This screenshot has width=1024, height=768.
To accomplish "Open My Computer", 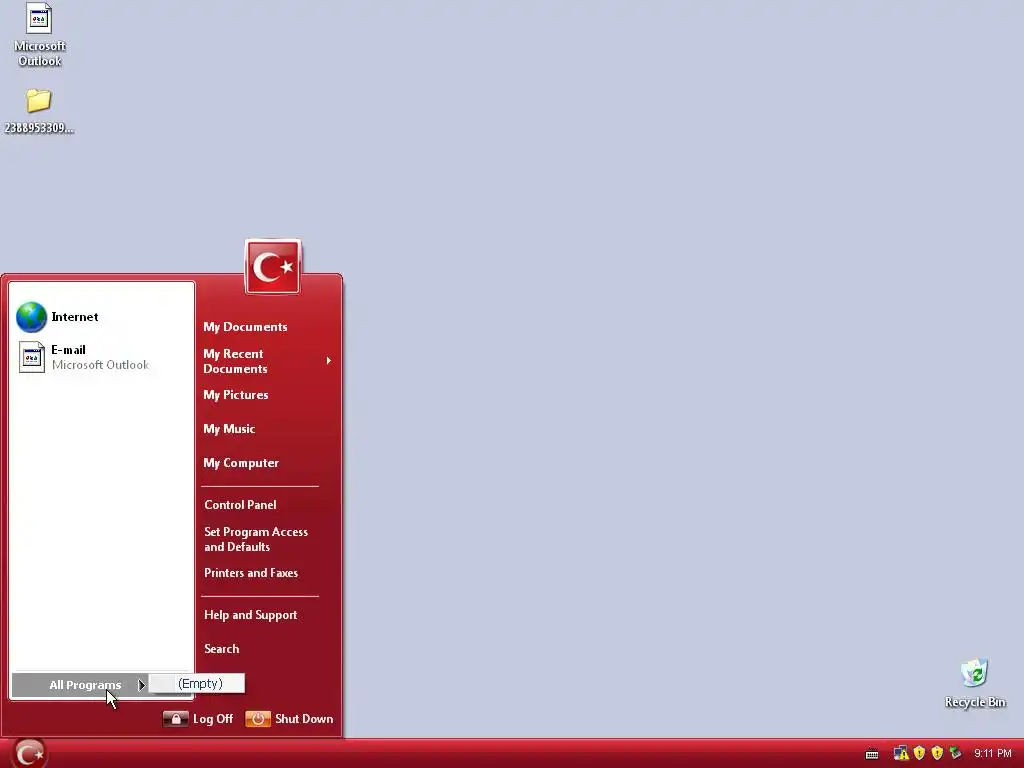I will (241, 462).
